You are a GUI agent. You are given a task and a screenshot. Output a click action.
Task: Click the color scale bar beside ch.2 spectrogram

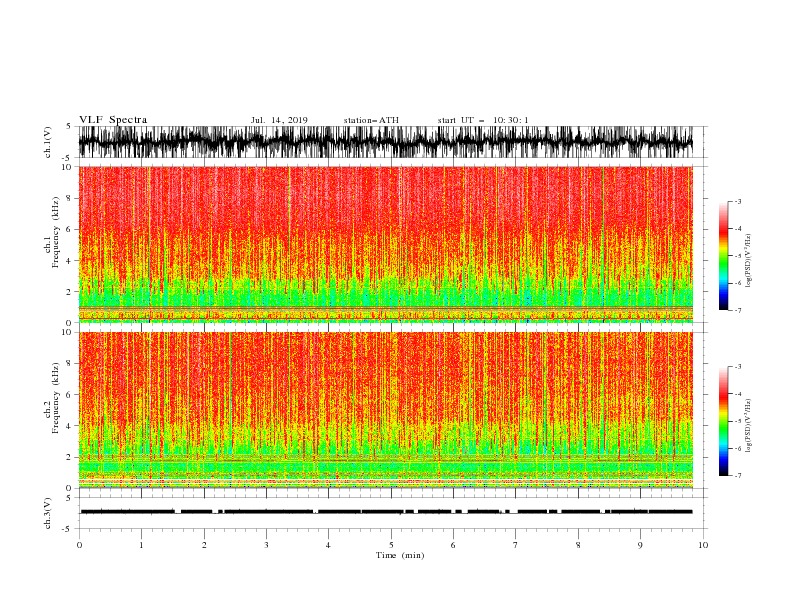pos(723,421)
